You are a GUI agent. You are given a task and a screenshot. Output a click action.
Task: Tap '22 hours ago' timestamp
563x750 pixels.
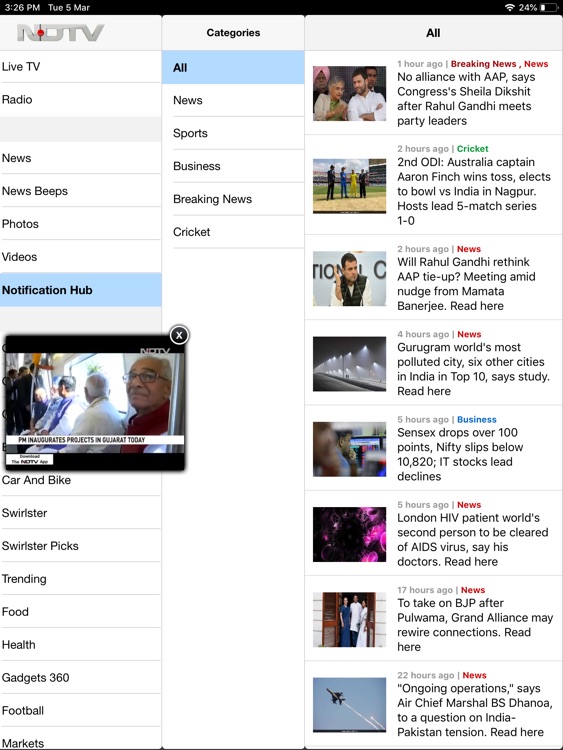pyautogui.click(x=425, y=675)
